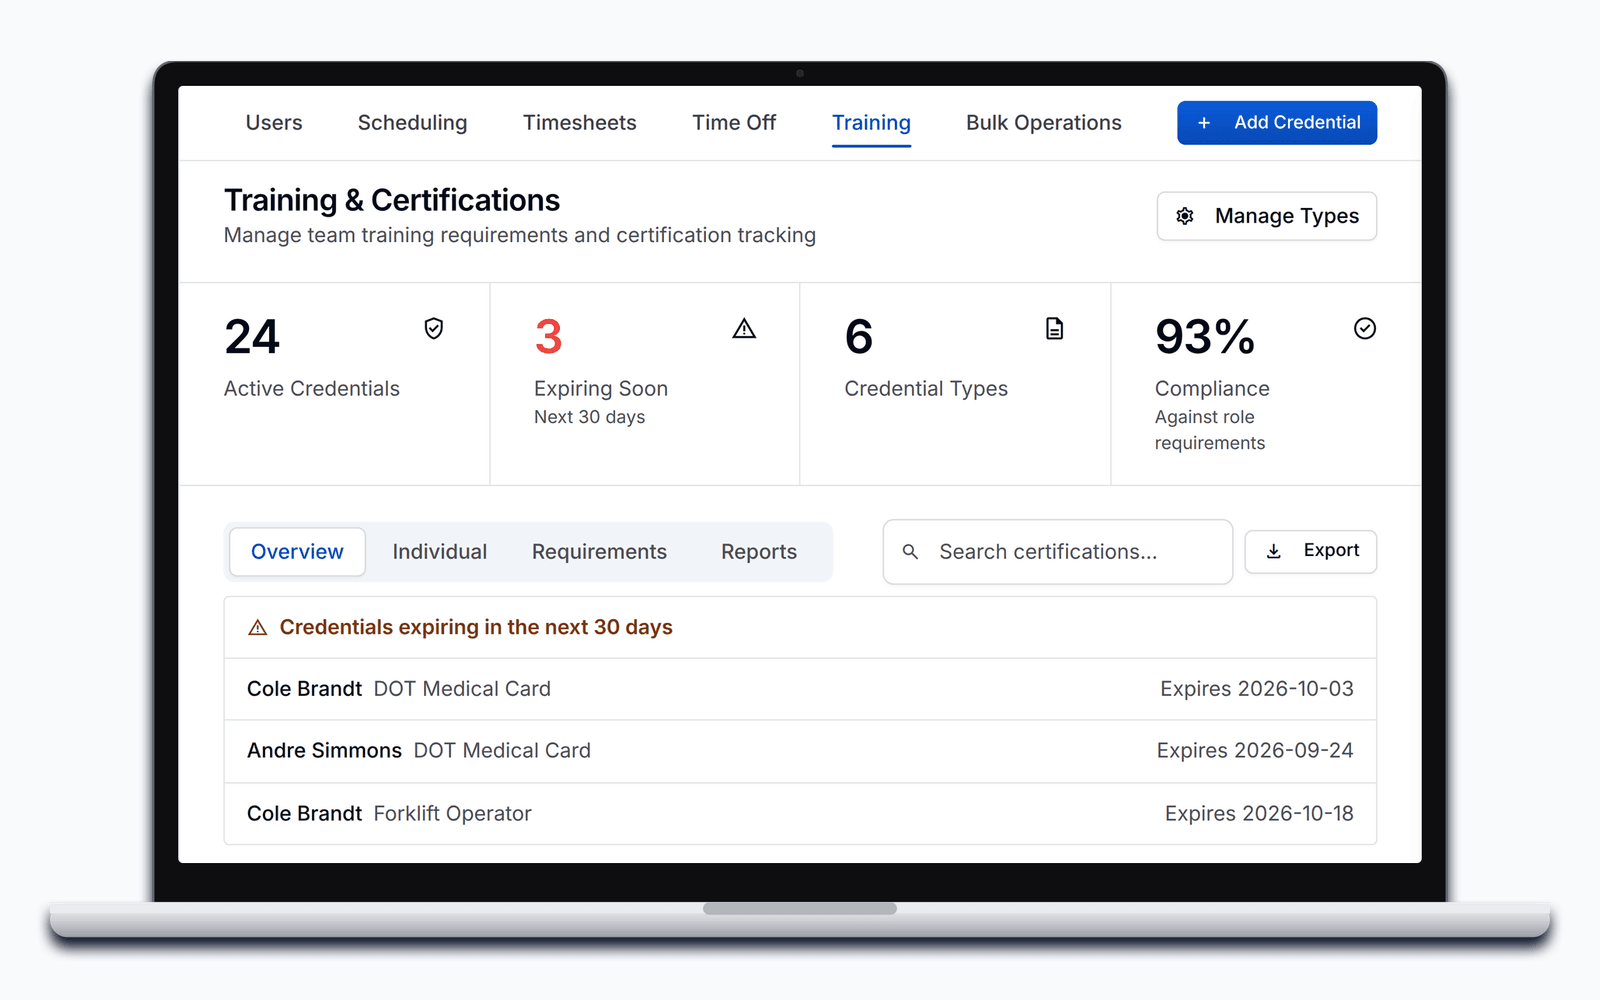Click the Training & Certifications heading

click(392, 200)
